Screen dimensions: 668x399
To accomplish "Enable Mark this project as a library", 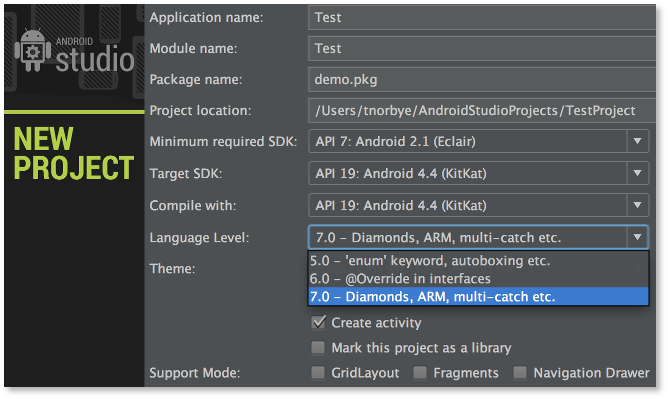I will [x=318, y=347].
